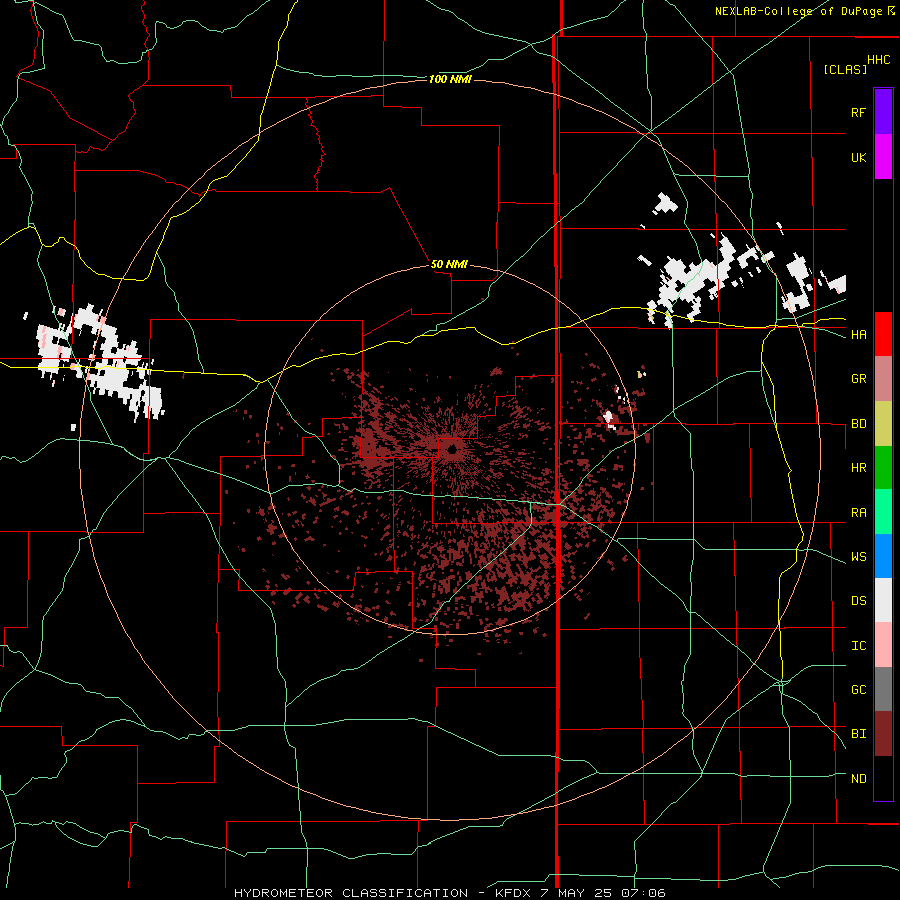Image resolution: width=900 pixels, height=900 pixels.
Task: Click the RF purple legend swatch
Action: 883,112
